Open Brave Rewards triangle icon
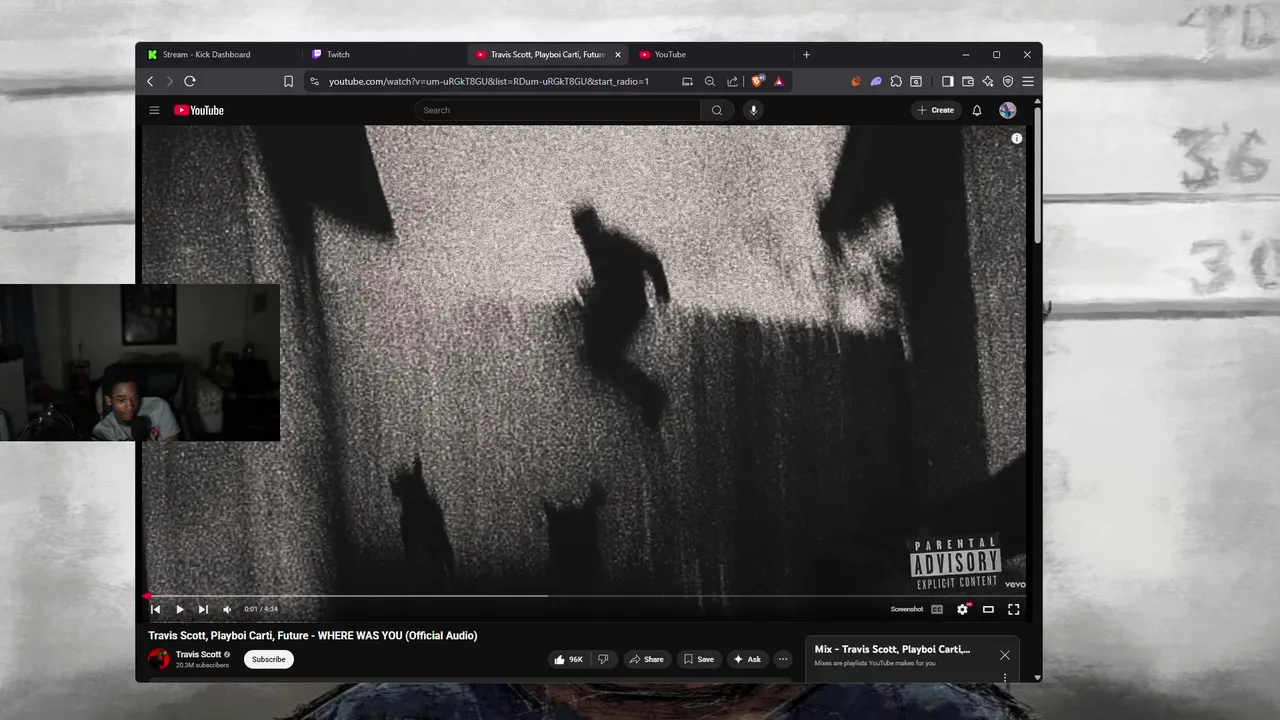This screenshot has height=720, width=1280. click(x=779, y=81)
